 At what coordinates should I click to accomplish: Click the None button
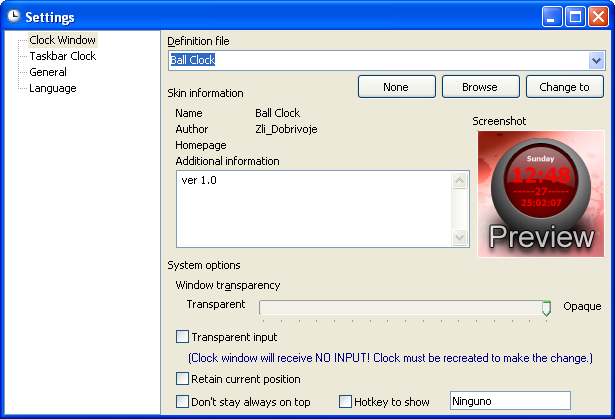tap(397, 87)
